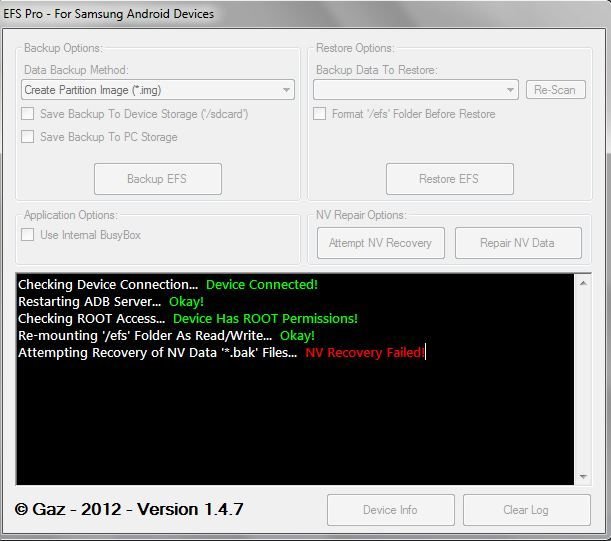611x541 pixels.
Task: Select 'NV Recovery Failed!' log text
Action: tap(365, 353)
